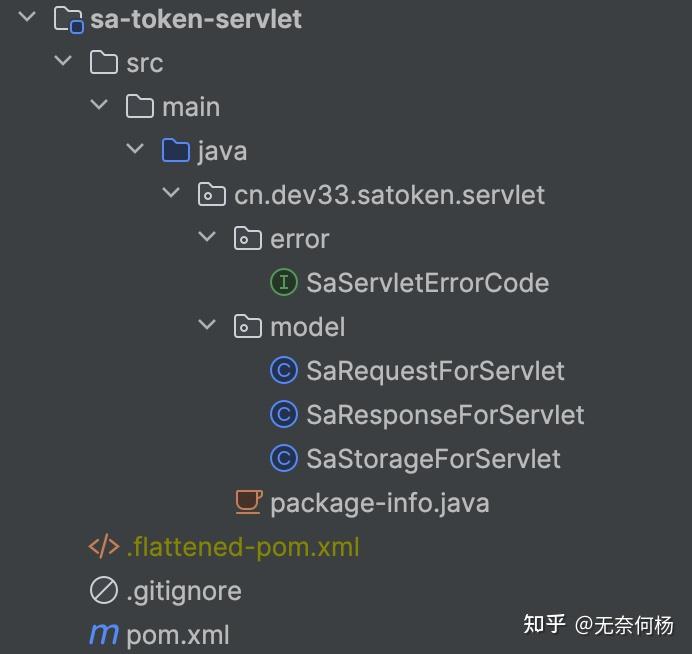Select the SaServletErrorCode file

[427, 283]
